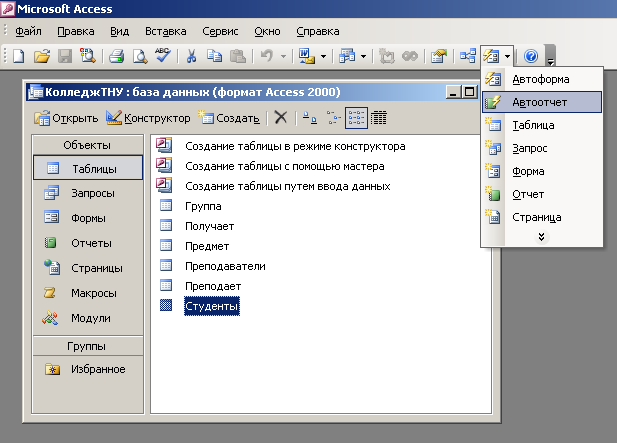Image resolution: width=617 pixels, height=443 pixels.
Task: Switch to List view
Action: [356, 118]
